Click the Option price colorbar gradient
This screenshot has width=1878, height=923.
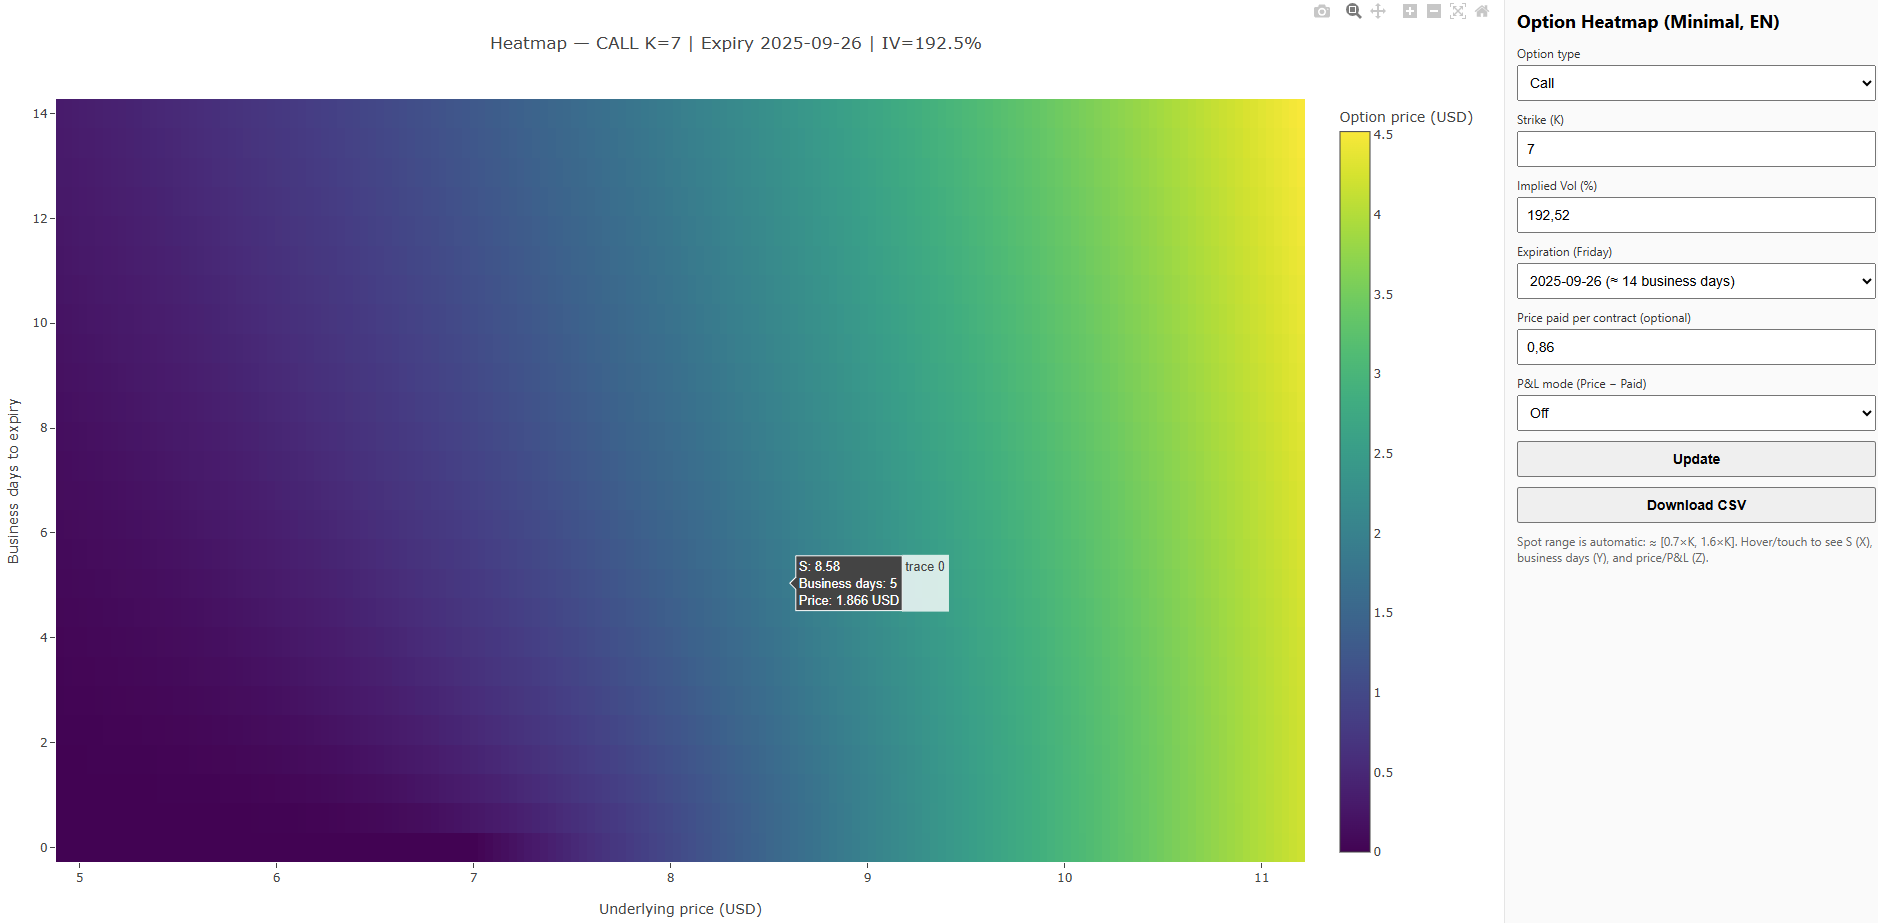coord(1355,492)
